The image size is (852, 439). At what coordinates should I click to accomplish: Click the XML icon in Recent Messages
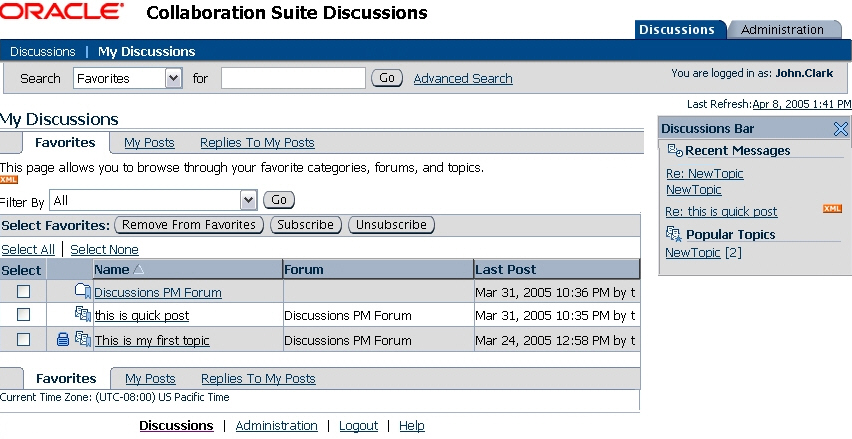tap(832, 209)
